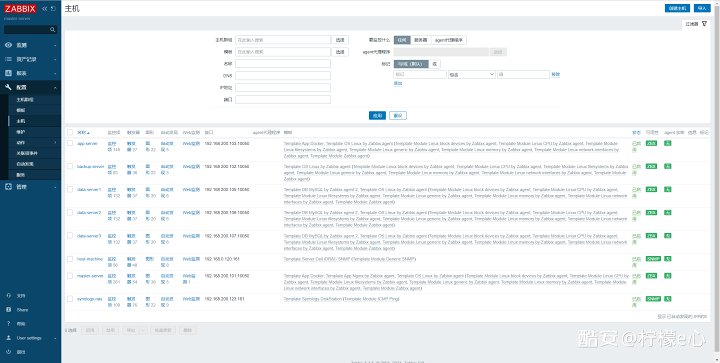Check the master-server row checkbox
The width and height of the screenshot is (720, 363).
click(70, 276)
